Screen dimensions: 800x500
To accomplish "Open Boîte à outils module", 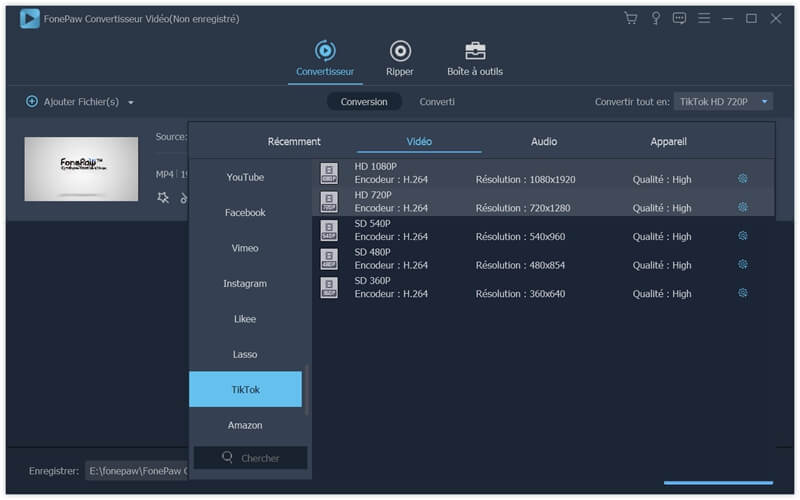I will pos(475,59).
